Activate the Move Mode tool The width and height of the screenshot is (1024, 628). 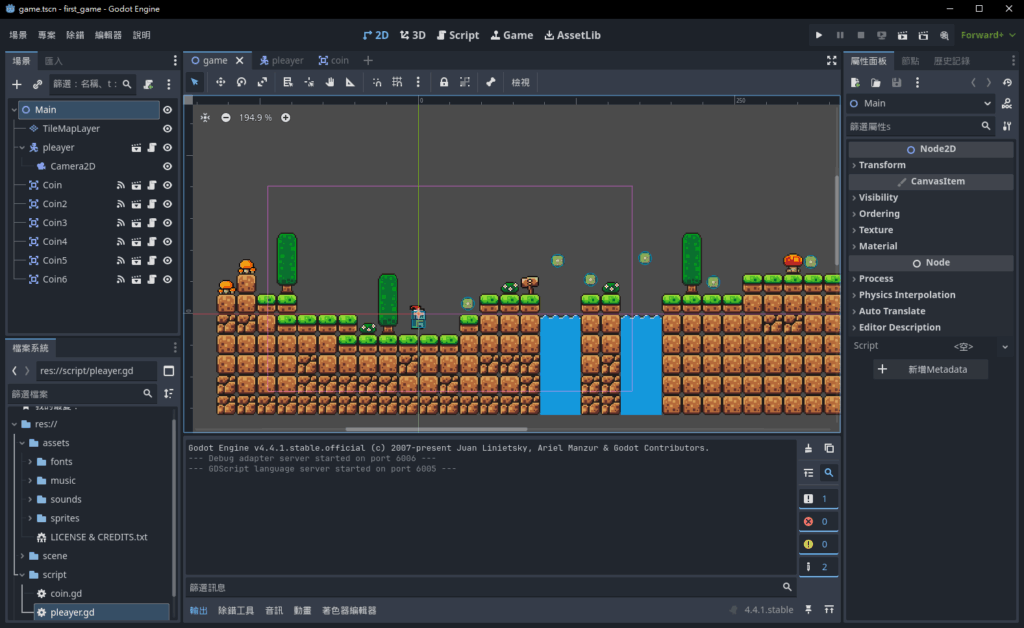click(221, 82)
